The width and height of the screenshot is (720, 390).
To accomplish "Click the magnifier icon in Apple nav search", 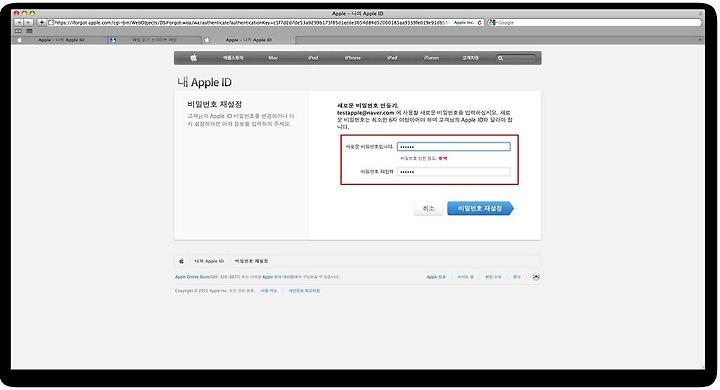I will coord(501,58).
